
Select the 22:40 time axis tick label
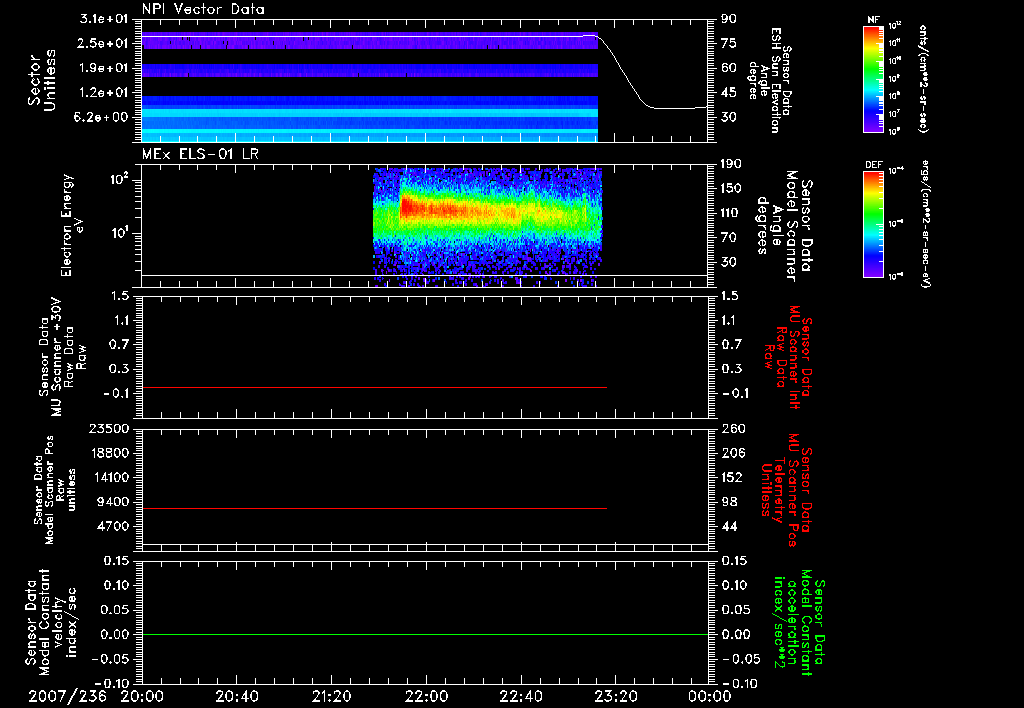click(x=520, y=696)
